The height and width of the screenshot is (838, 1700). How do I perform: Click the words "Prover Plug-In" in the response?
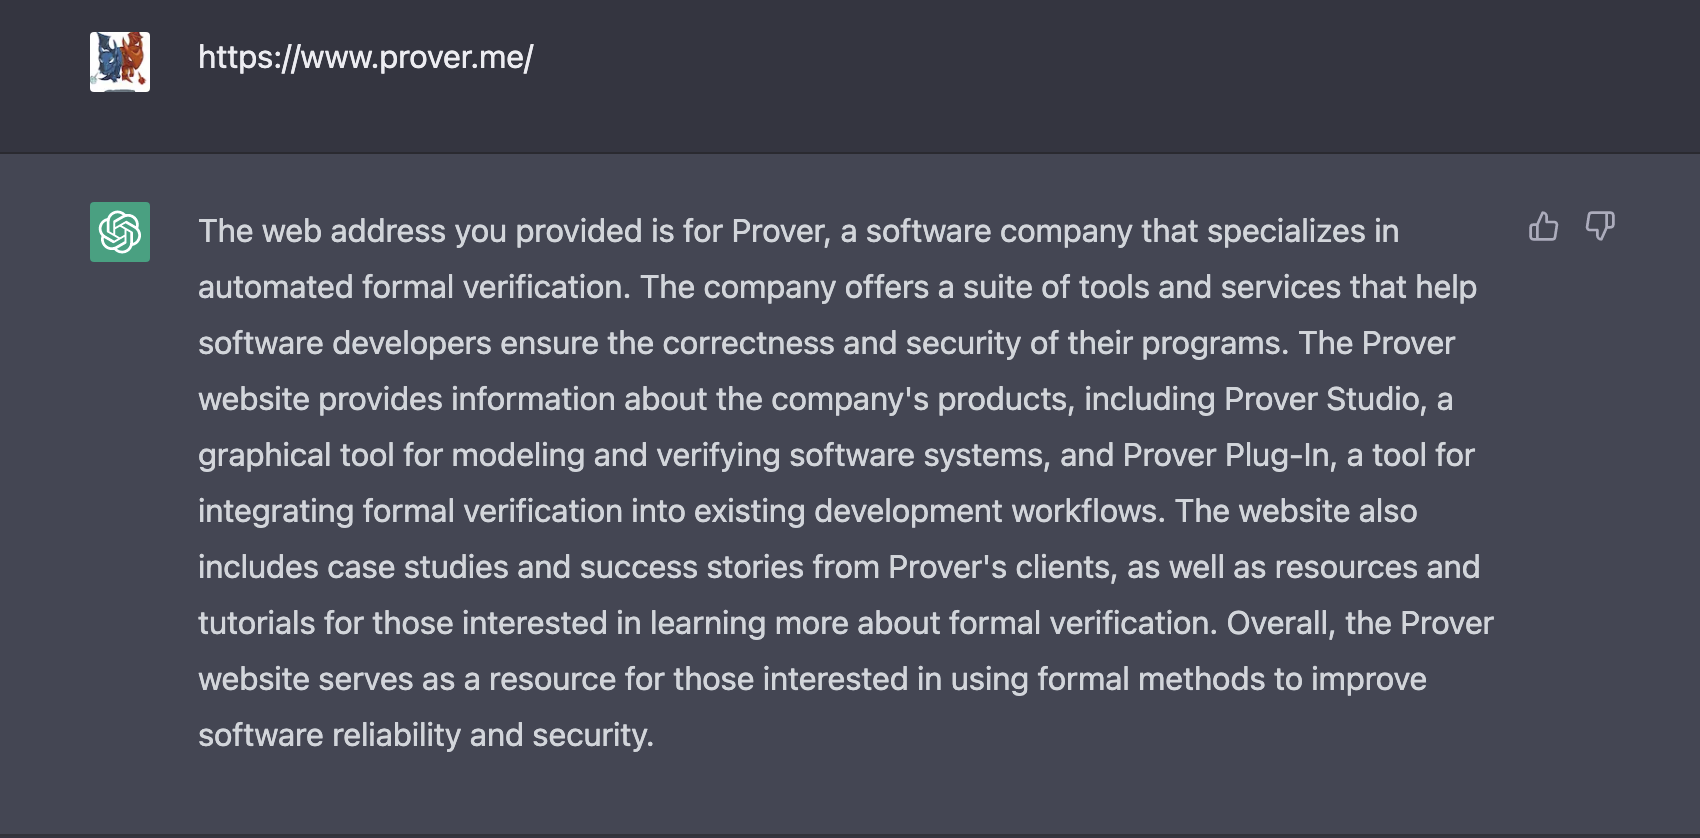click(x=1229, y=455)
